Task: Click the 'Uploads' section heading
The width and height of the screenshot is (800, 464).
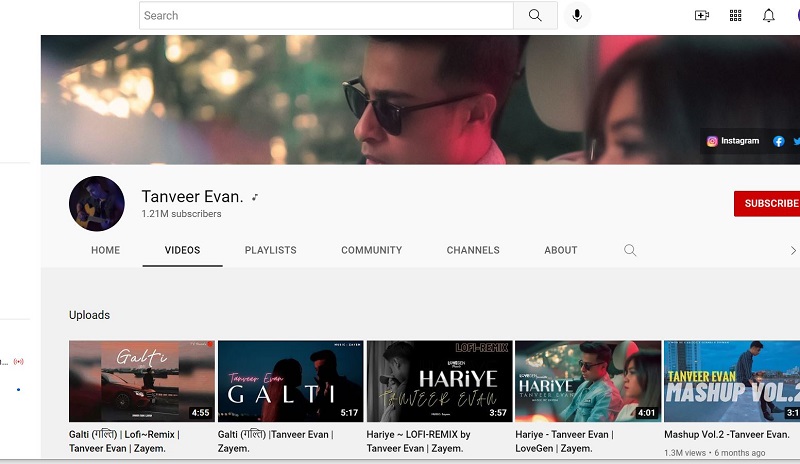Action: [89, 315]
